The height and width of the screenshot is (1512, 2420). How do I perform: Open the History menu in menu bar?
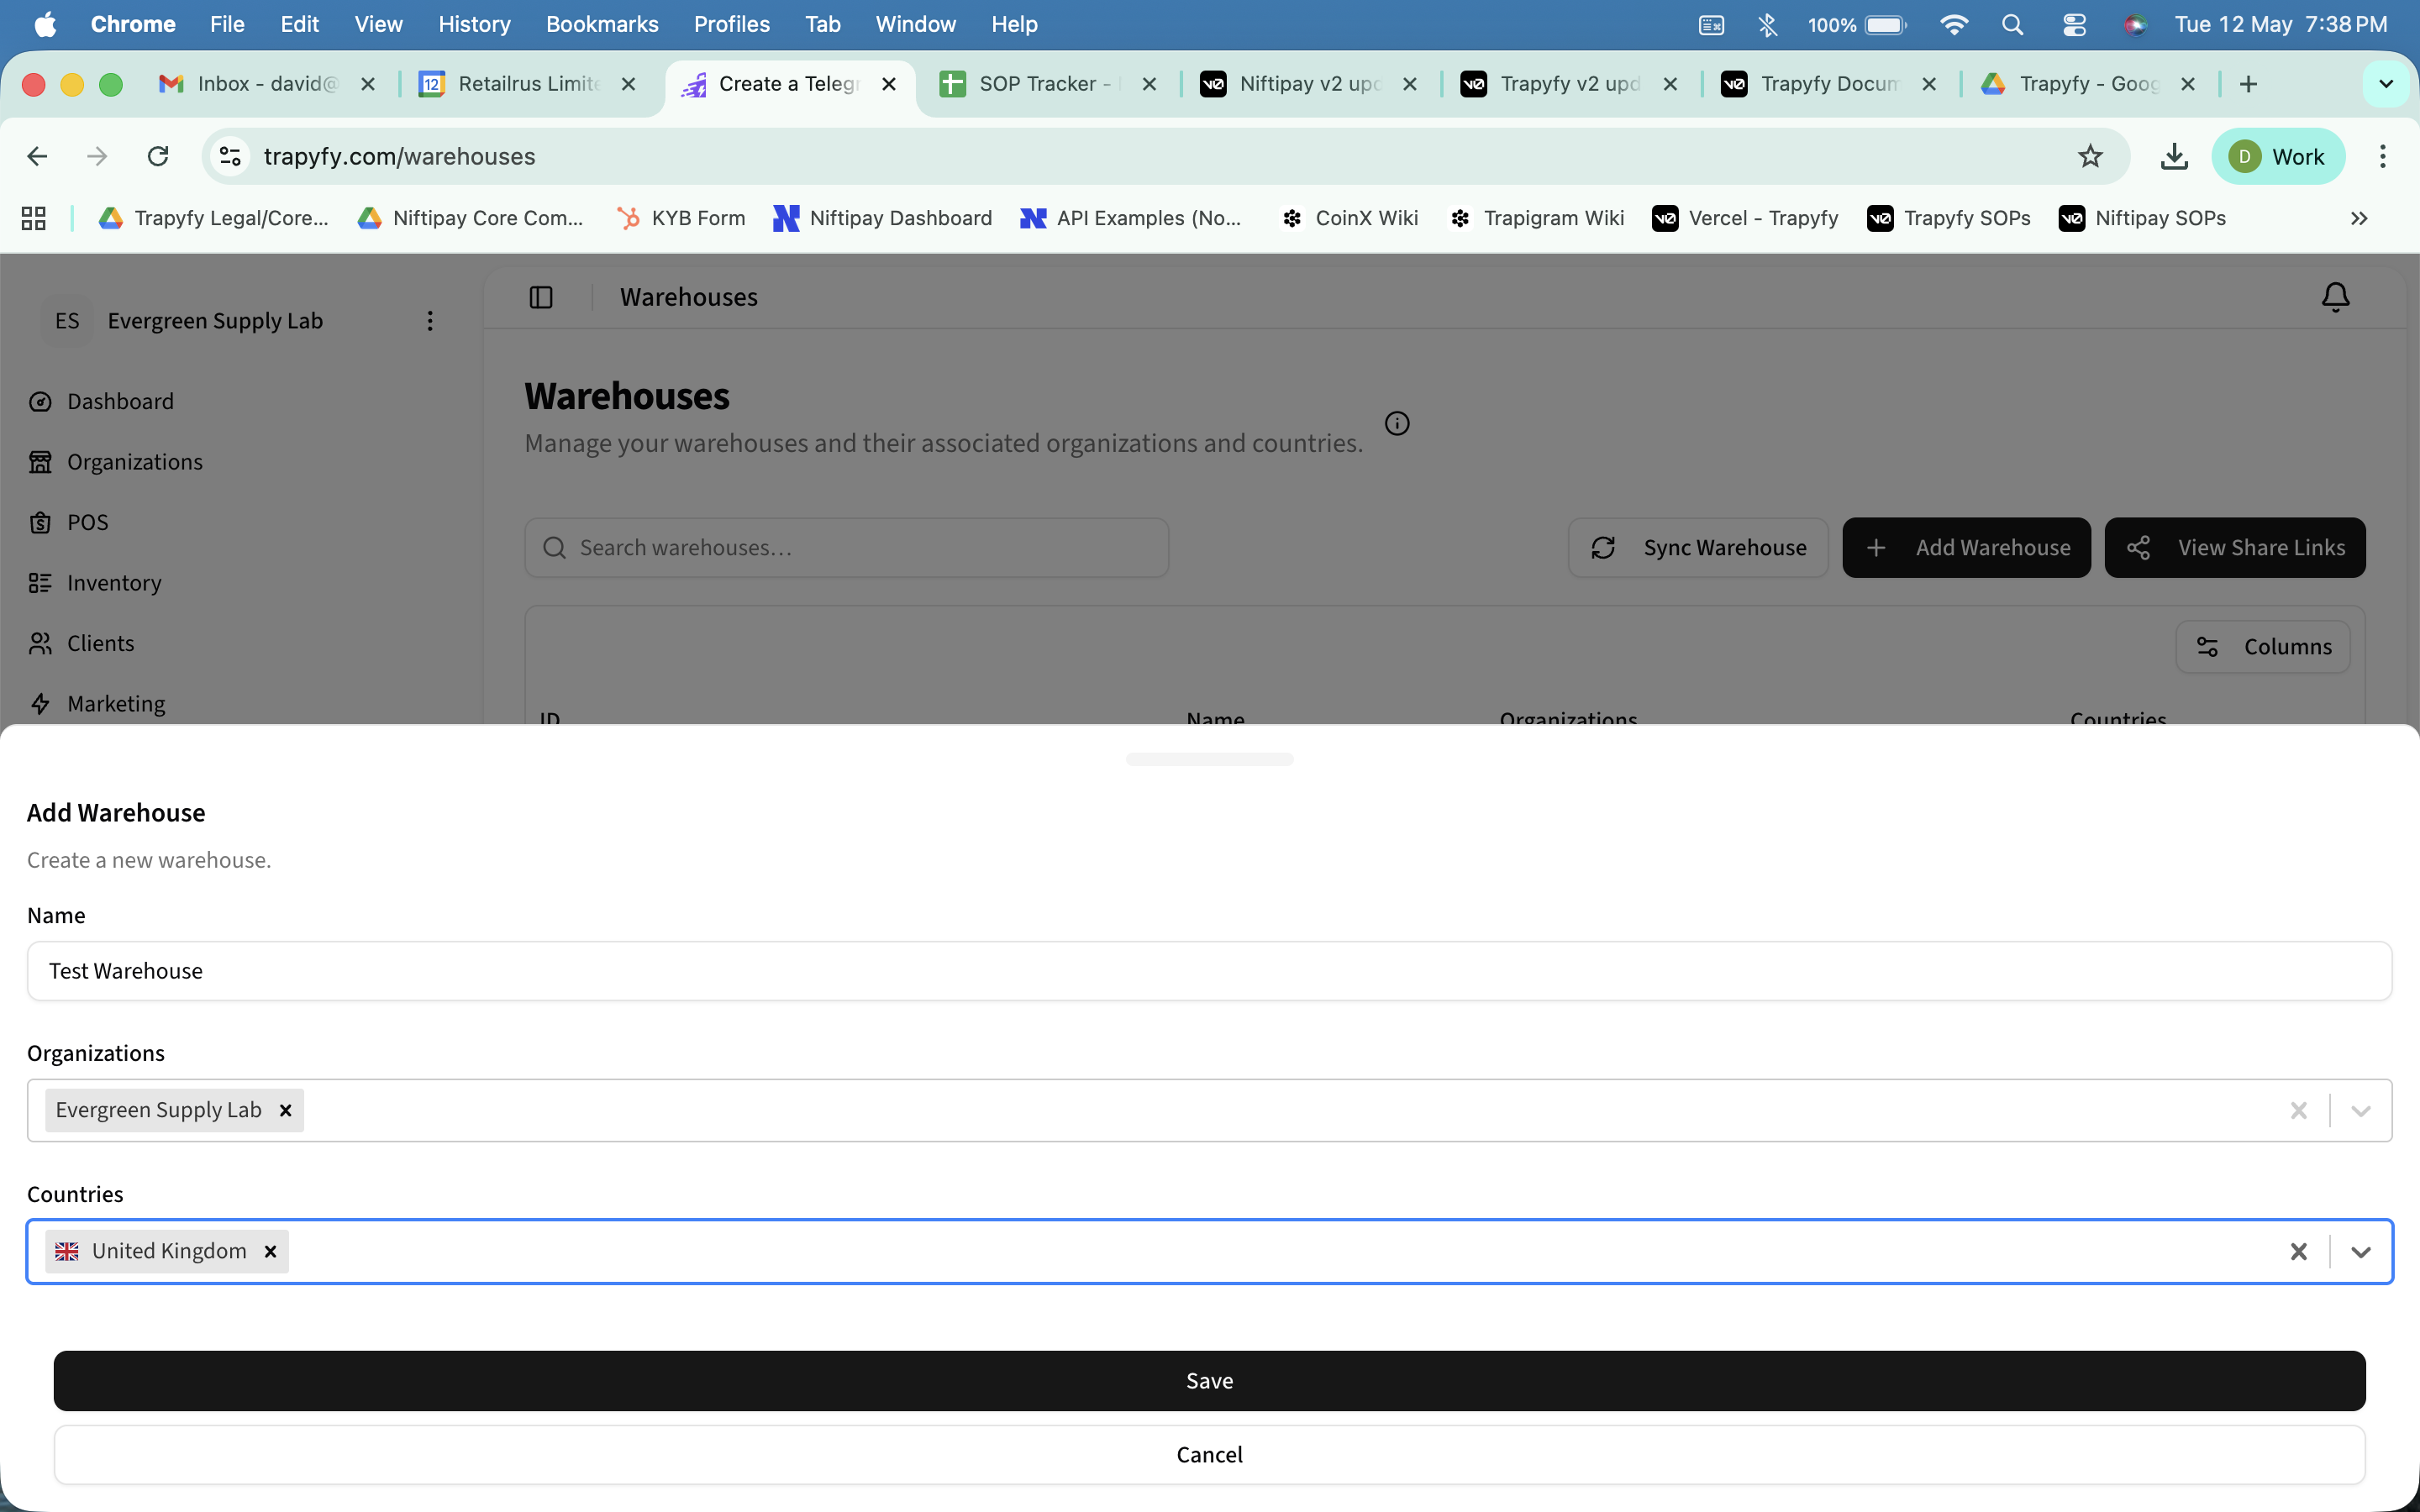point(474,24)
